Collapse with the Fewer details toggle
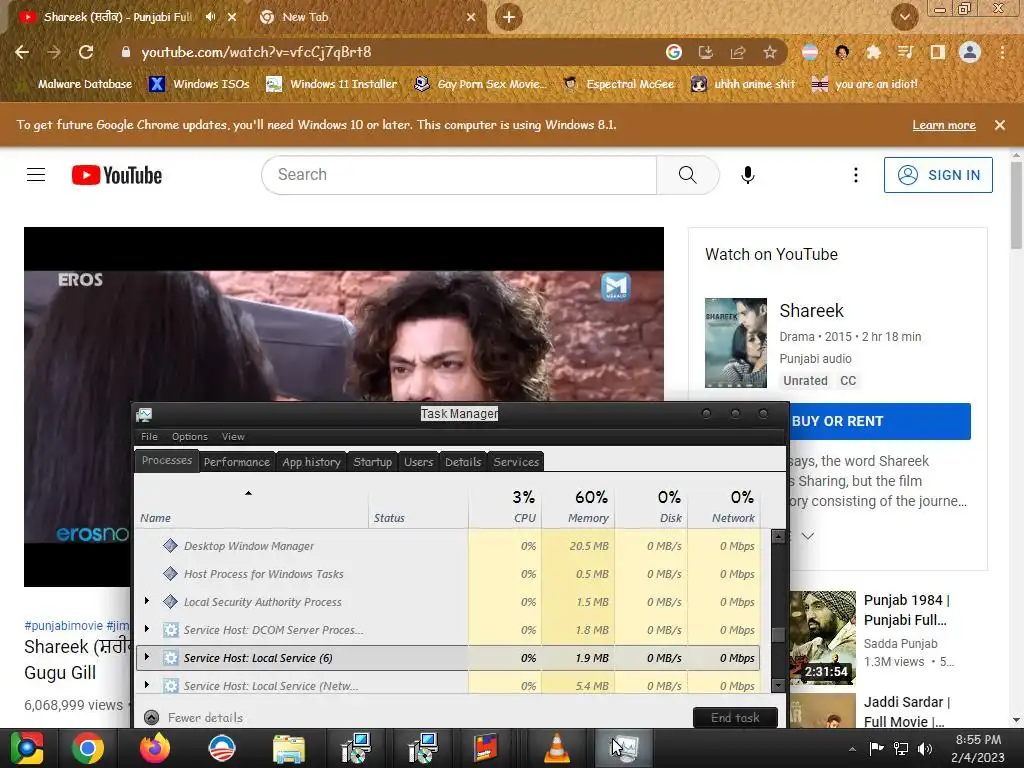This screenshot has height=768, width=1024. click(x=193, y=718)
